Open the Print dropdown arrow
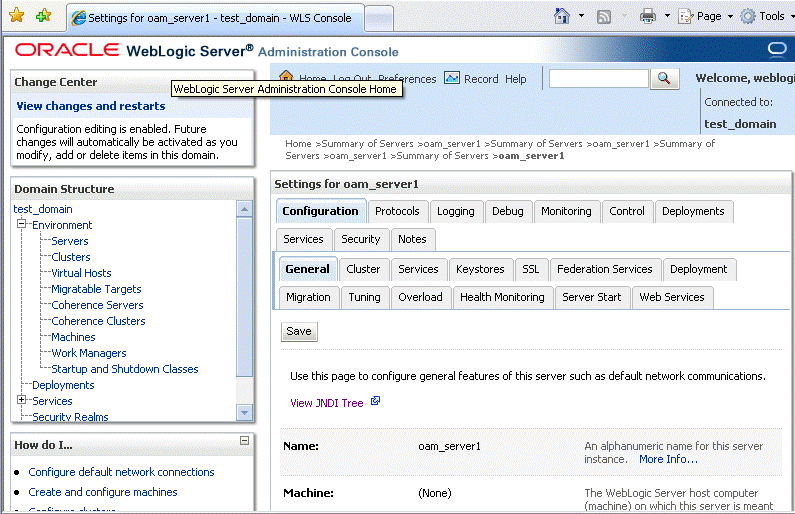The height and width of the screenshot is (514, 795). tap(667, 16)
